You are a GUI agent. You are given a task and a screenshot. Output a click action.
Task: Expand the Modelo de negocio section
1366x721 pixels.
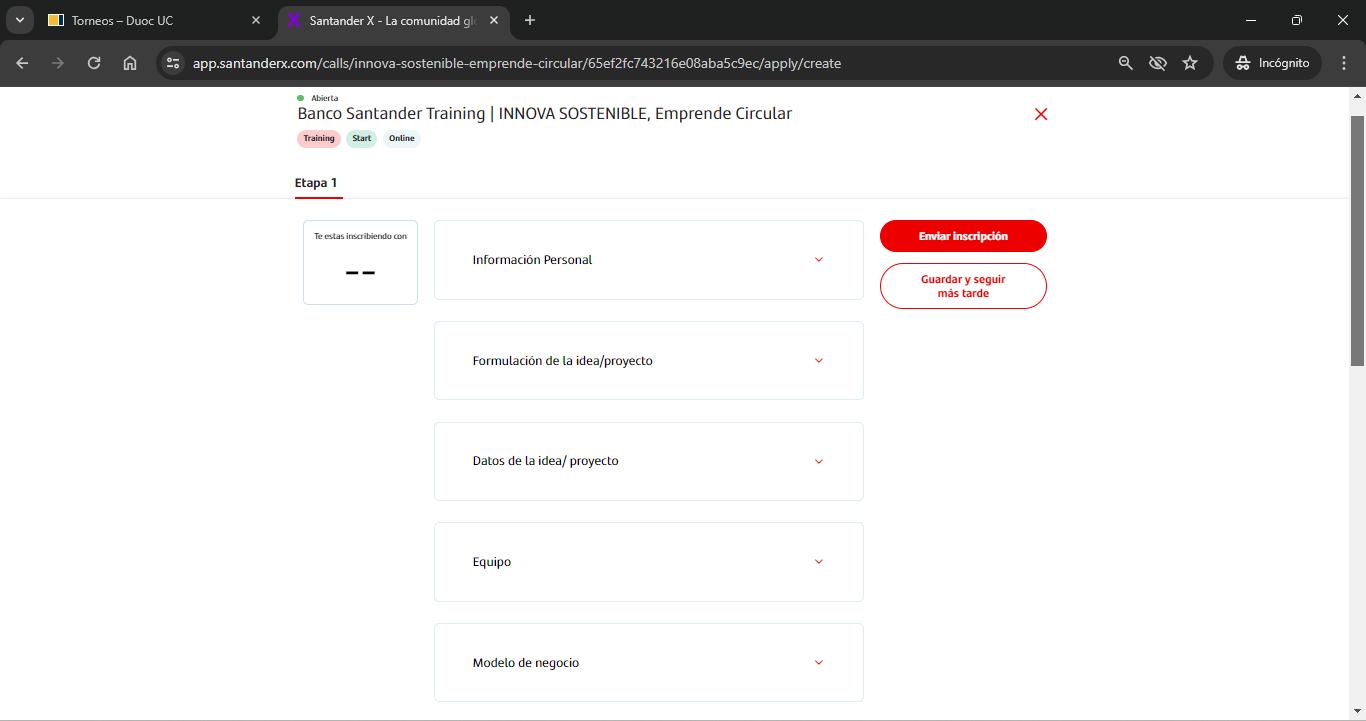pyautogui.click(x=648, y=662)
